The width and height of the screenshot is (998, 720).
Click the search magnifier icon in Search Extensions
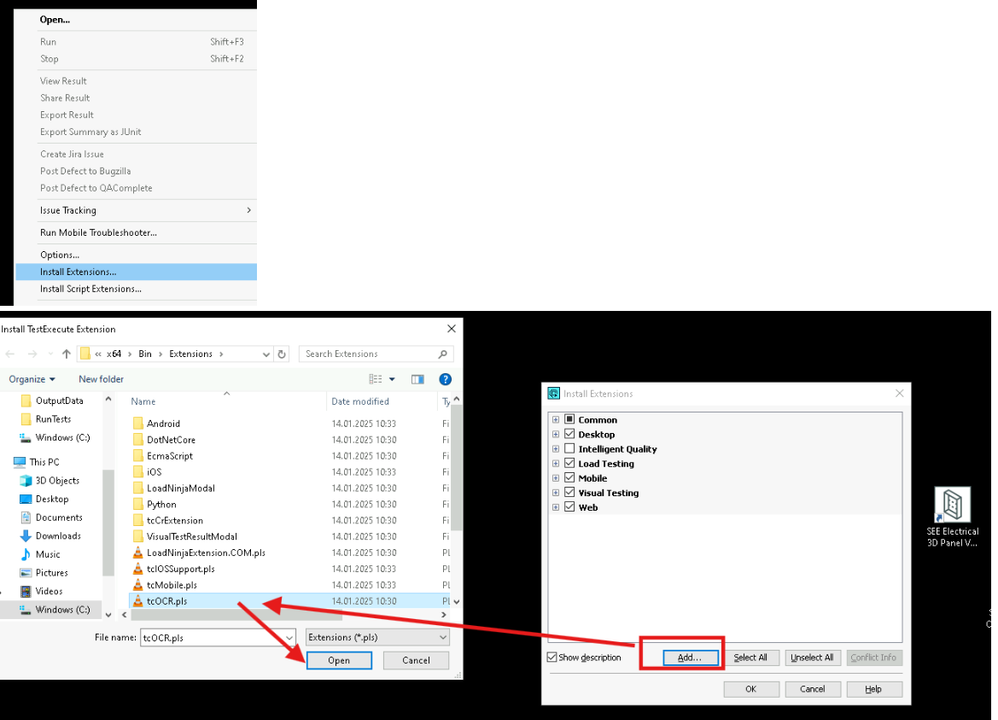click(x=443, y=354)
